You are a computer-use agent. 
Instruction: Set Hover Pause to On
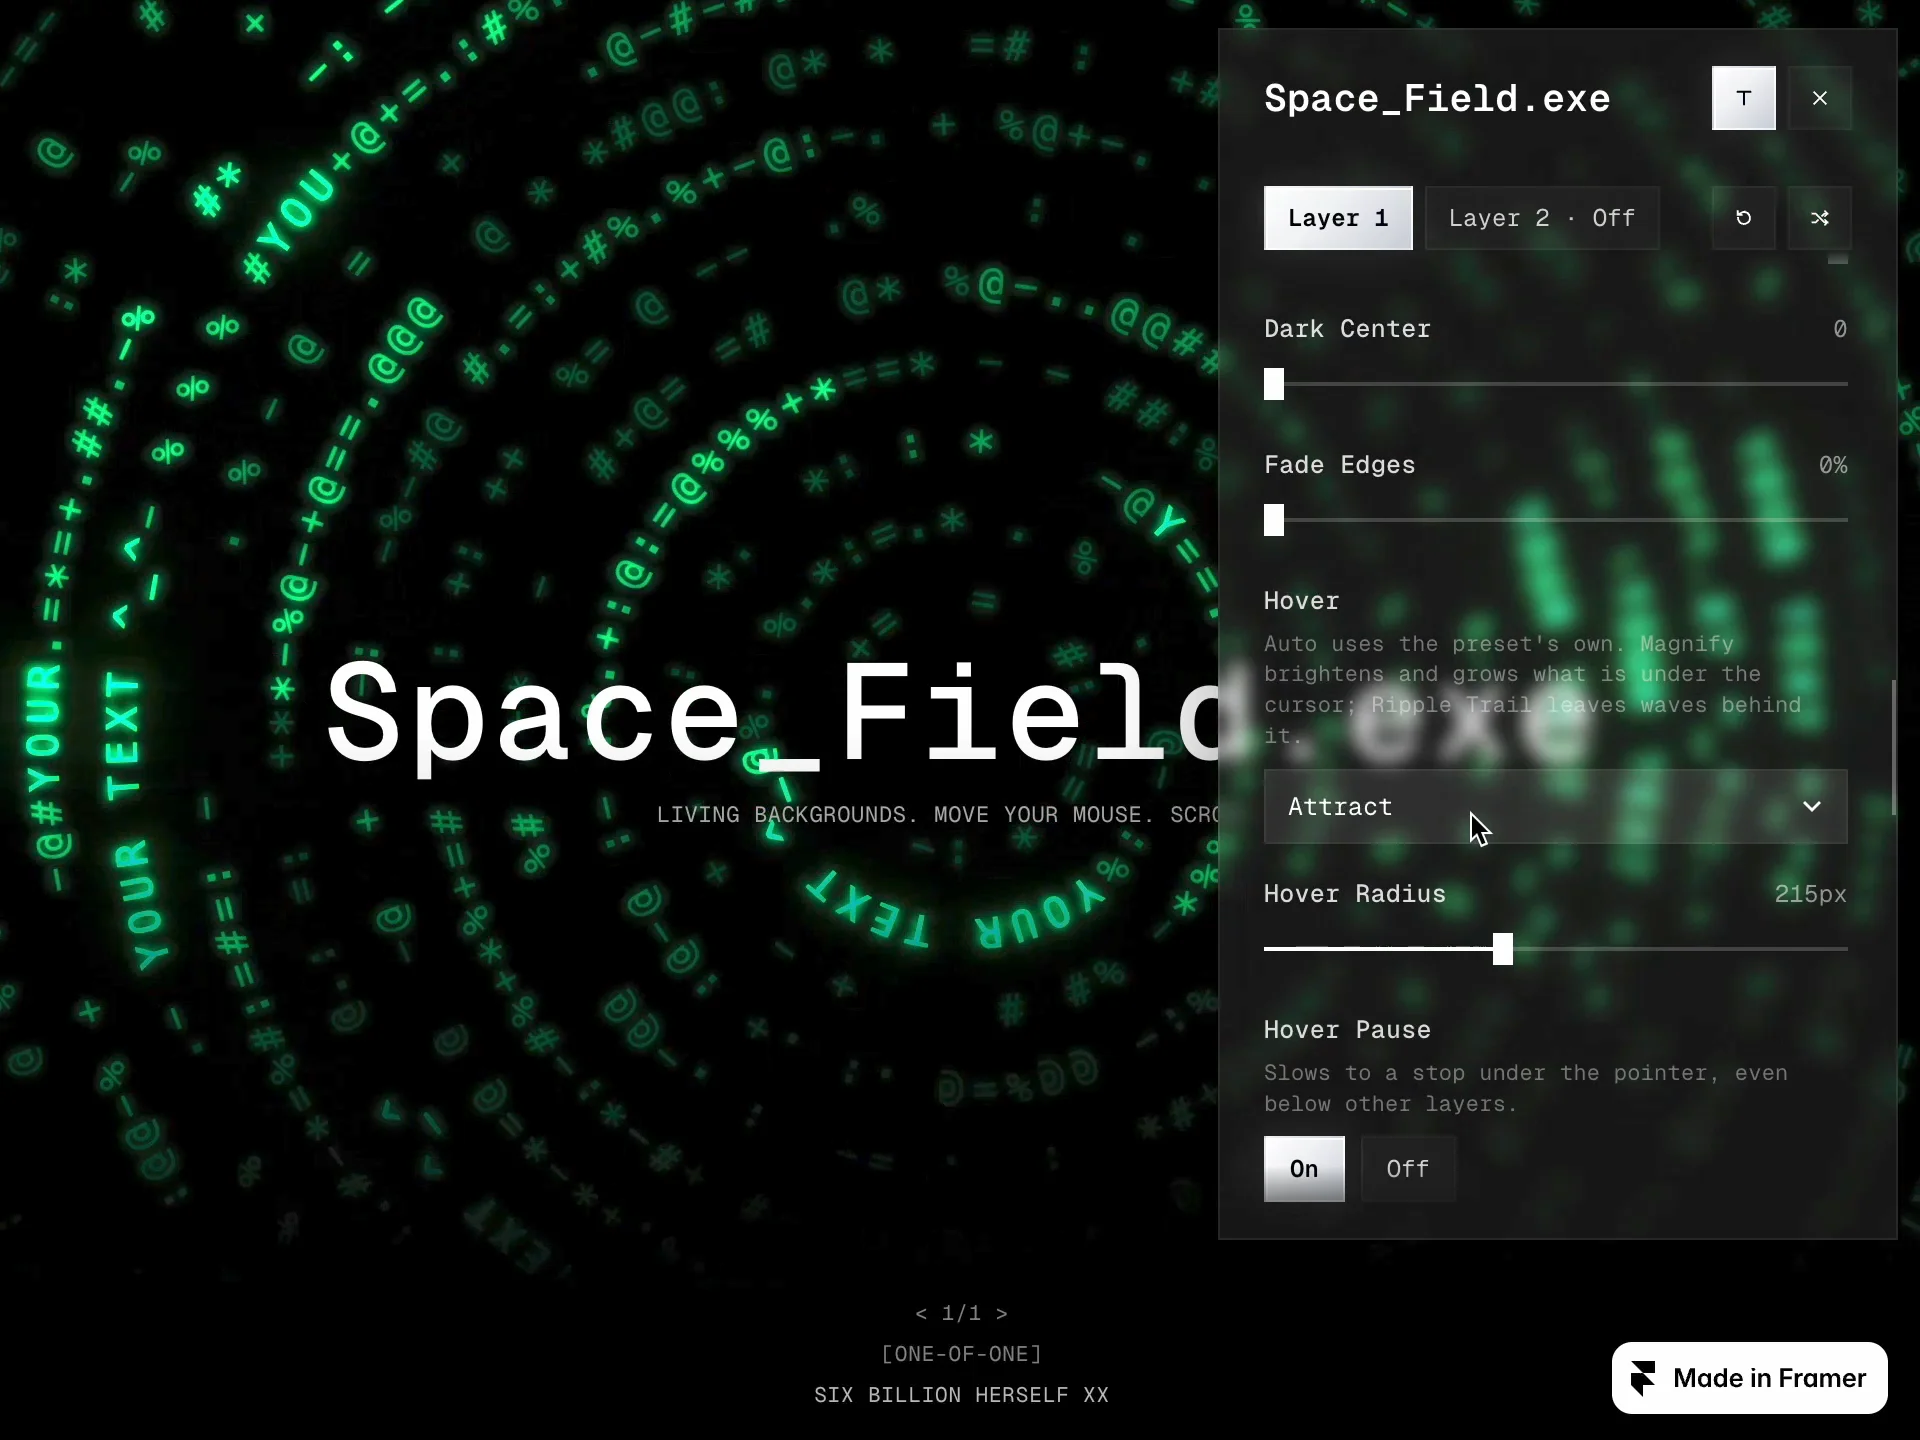pos(1304,1168)
